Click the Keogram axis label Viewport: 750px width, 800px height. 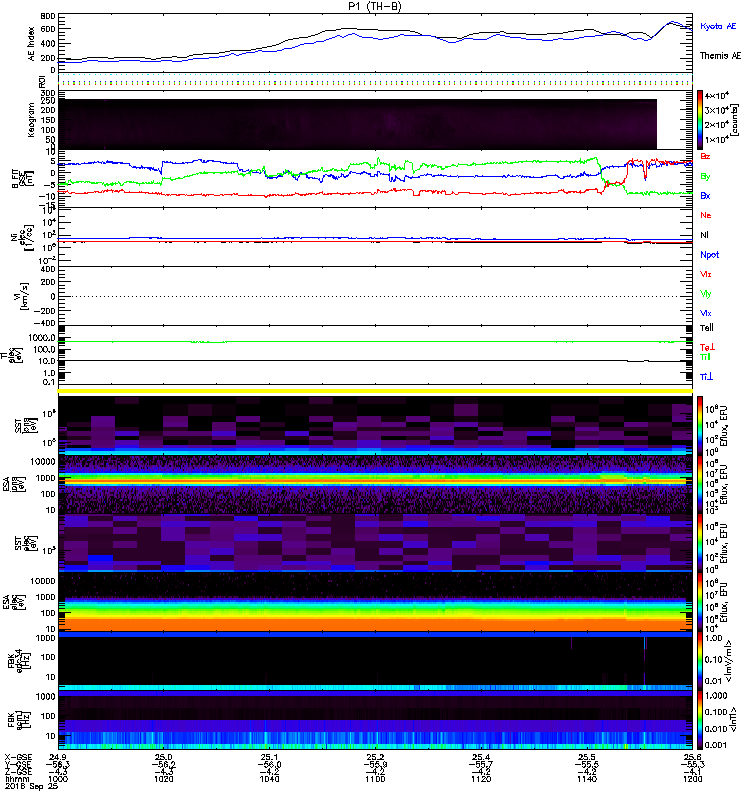pyautogui.click(x=31, y=119)
